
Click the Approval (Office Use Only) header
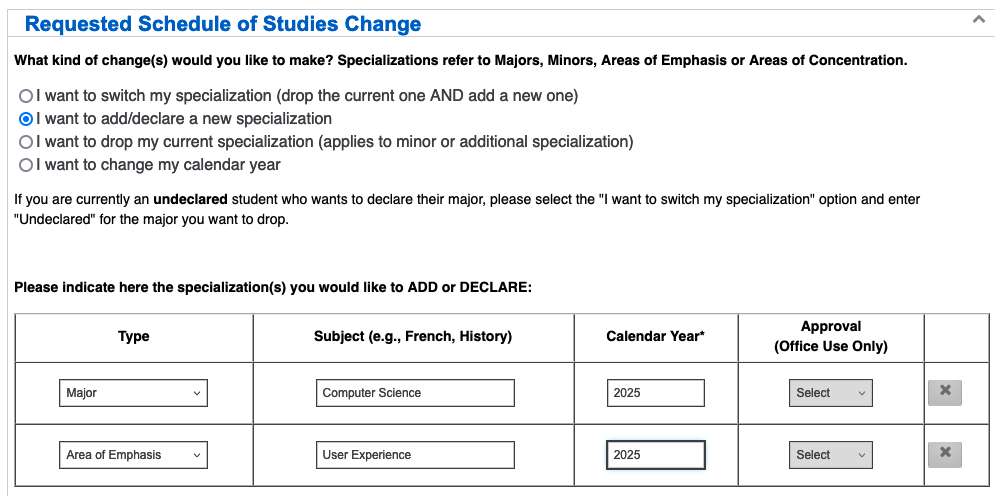tap(831, 336)
